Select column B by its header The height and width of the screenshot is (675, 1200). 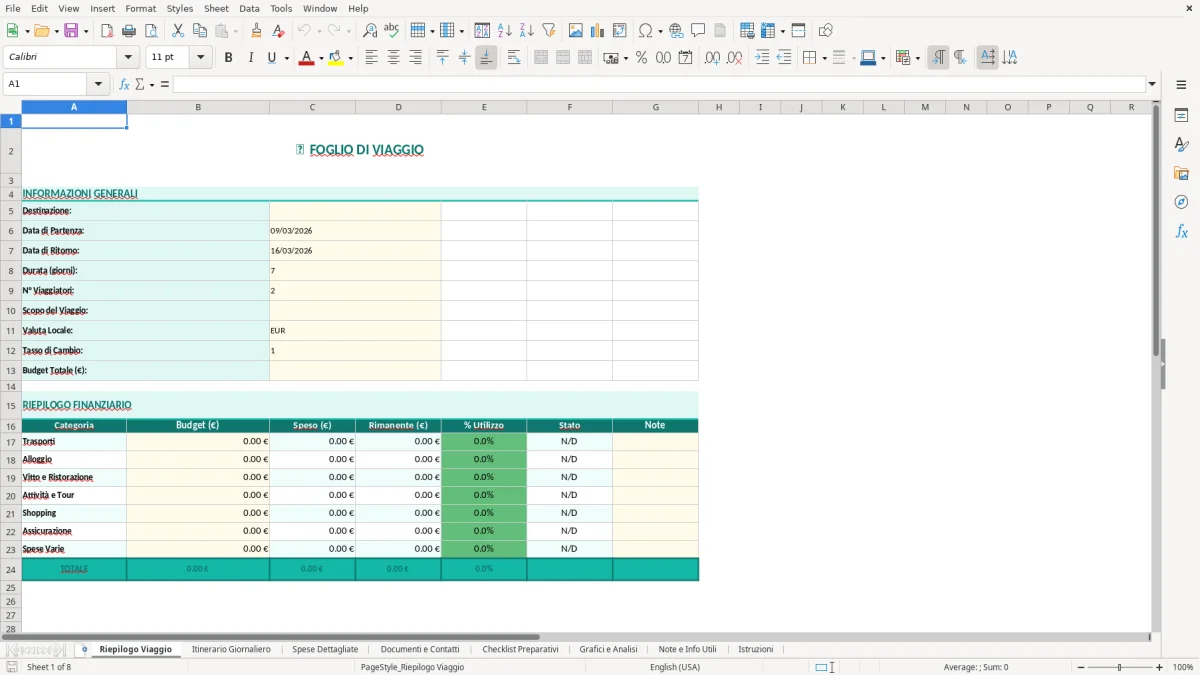pyautogui.click(x=198, y=107)
